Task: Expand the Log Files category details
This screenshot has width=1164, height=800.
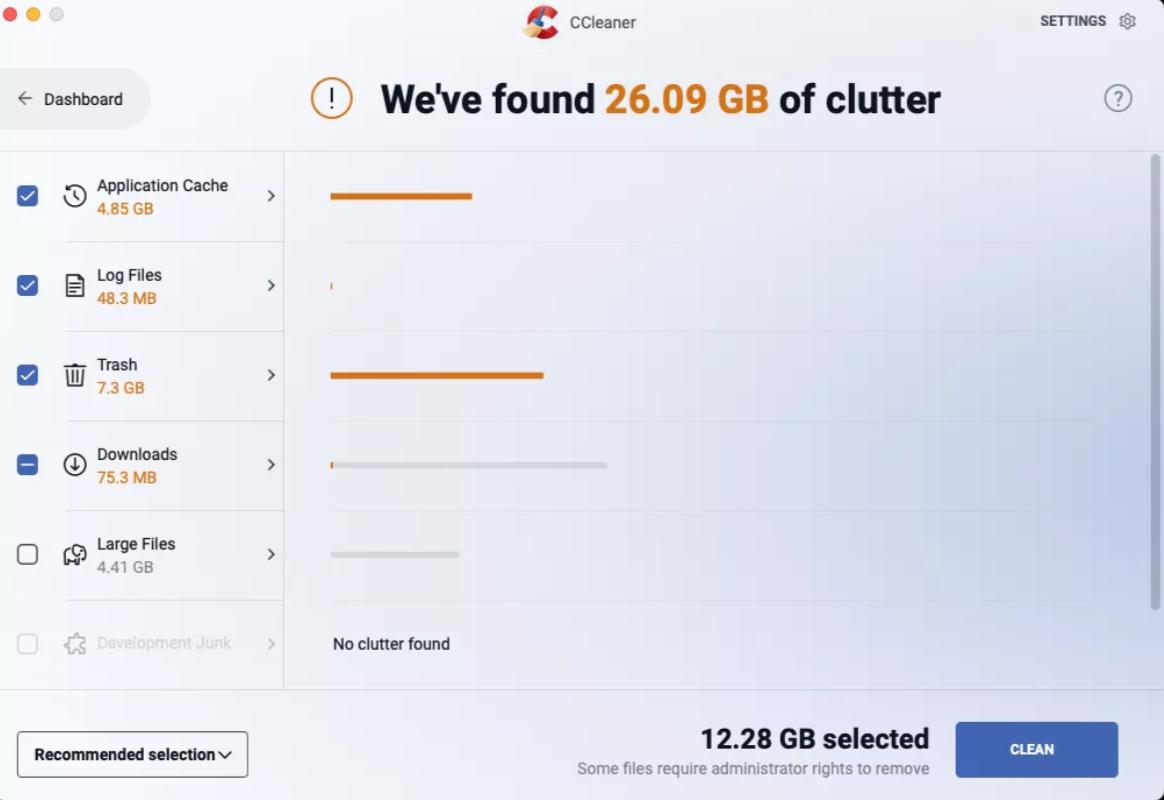Action: pyautogui.click(x=271, y=285)
